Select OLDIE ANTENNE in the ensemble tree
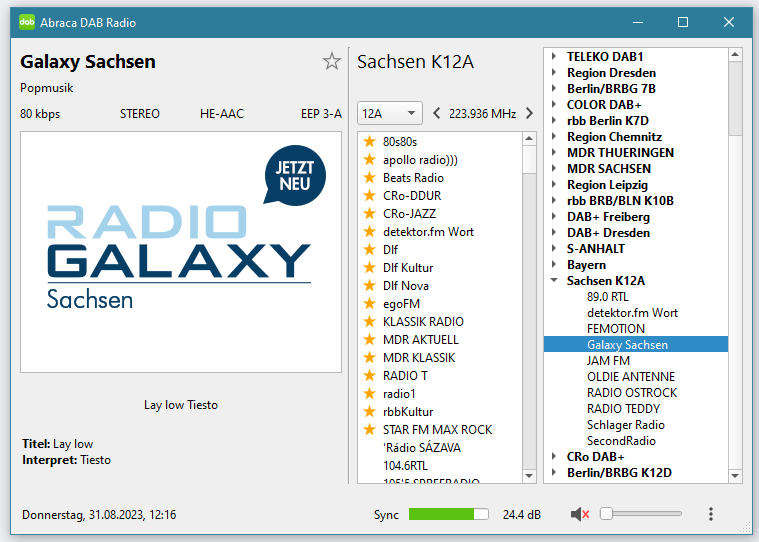The height and width of the screenshot is (542, 759). point(630,377)
